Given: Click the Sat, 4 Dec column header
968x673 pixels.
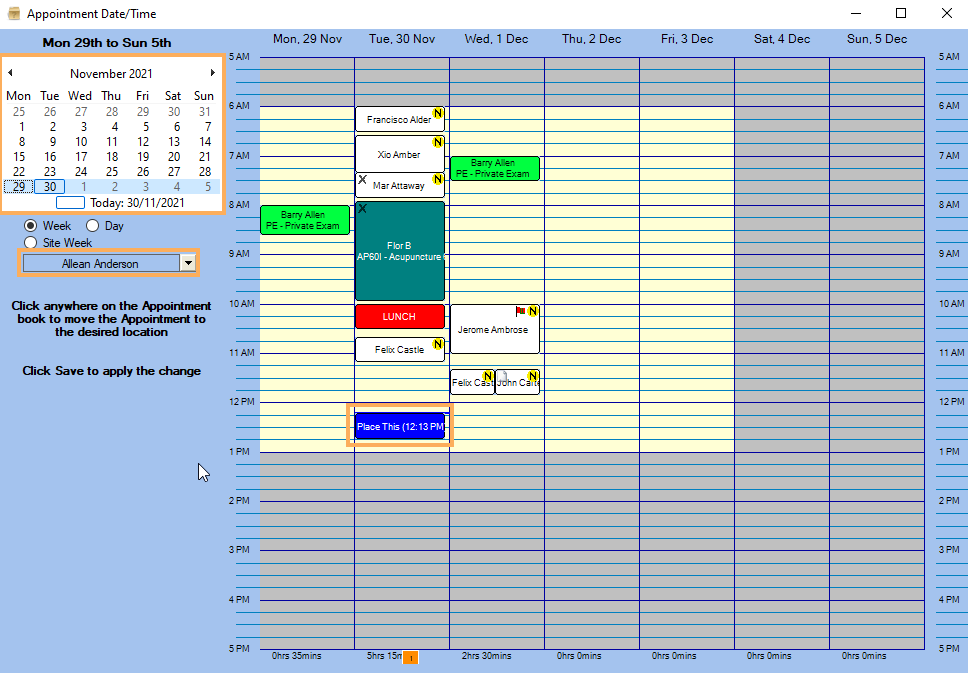Looking at the screenshot, I should (x=782, y=39).
